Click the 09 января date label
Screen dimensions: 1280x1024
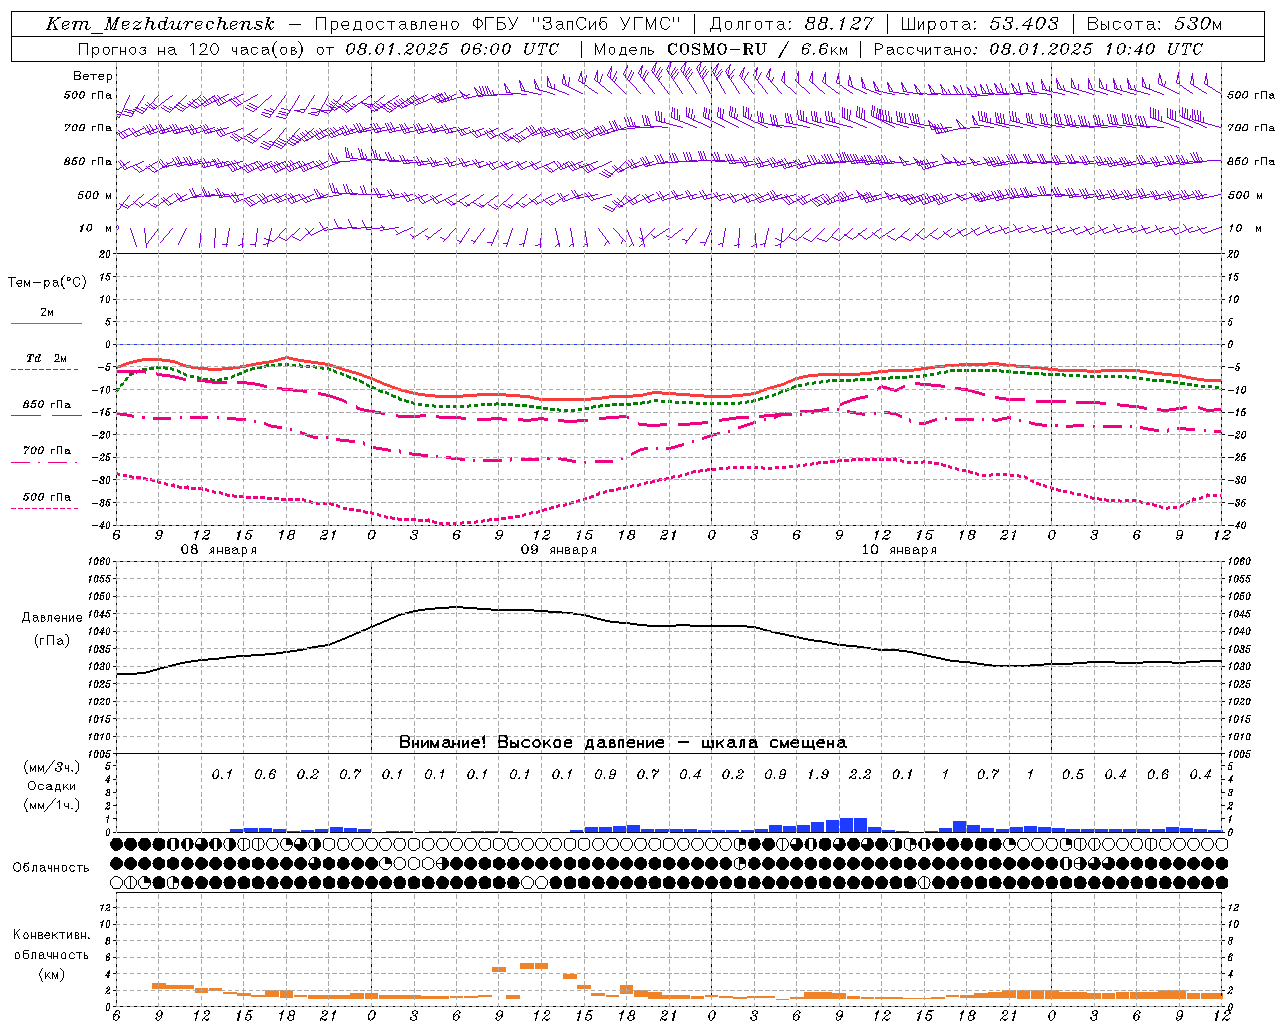[x=558, y=550]
